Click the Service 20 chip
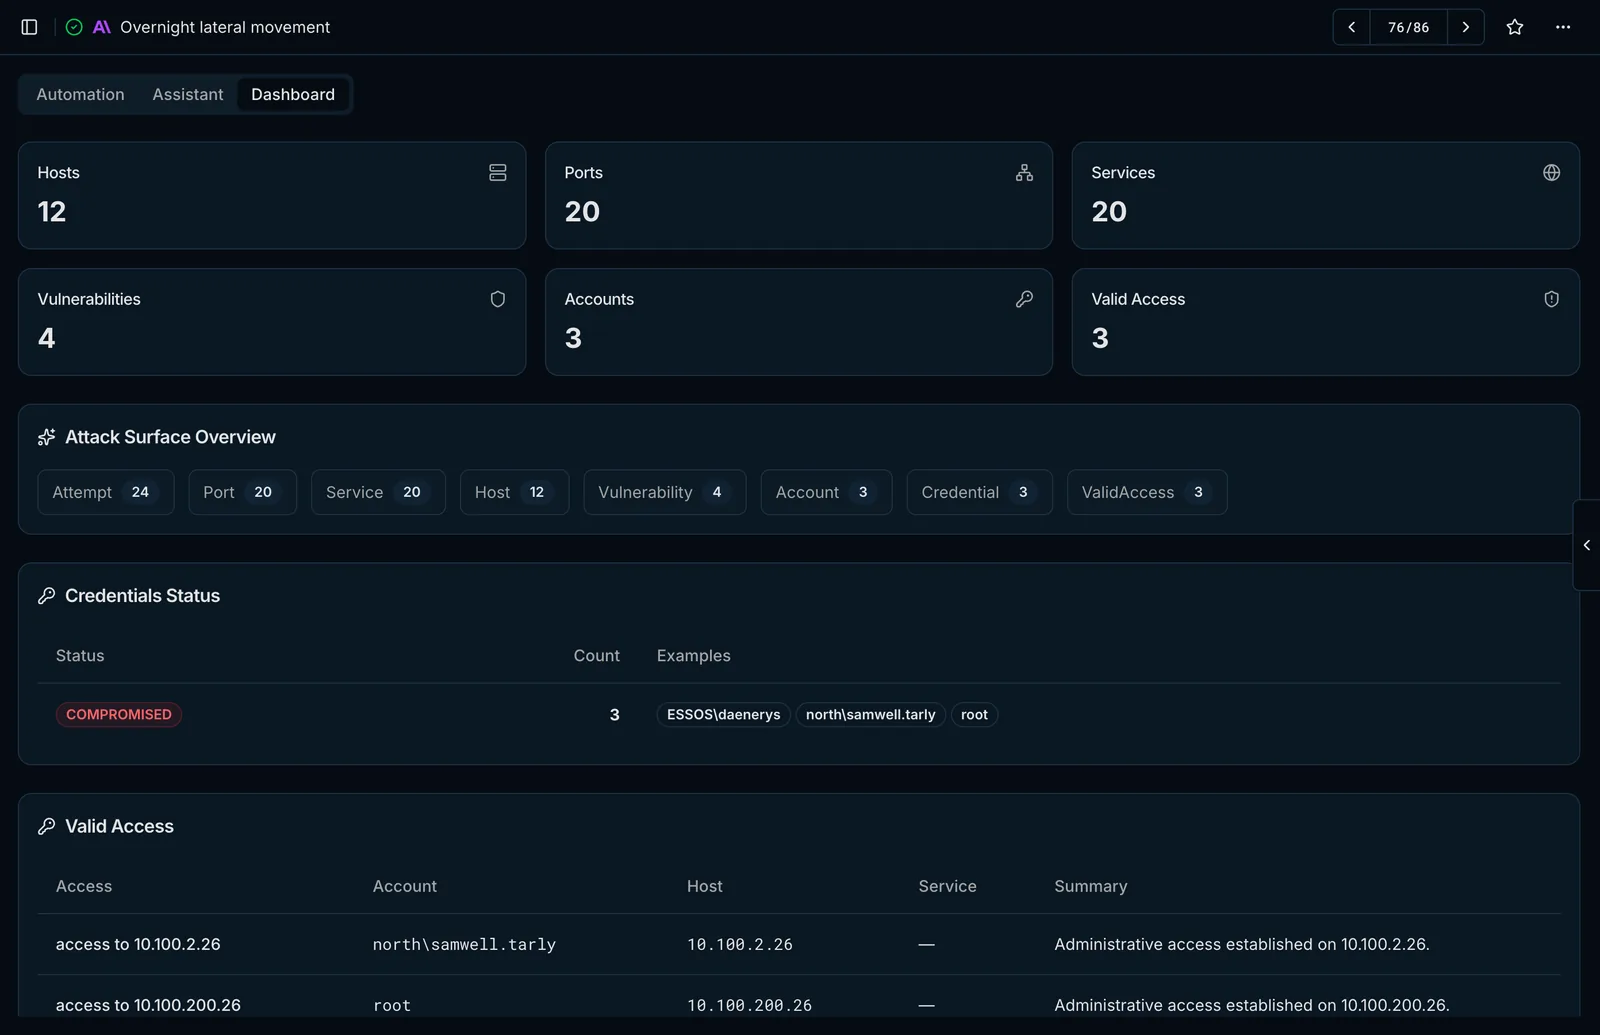The image size is (1600, 1035). (378, 492)
